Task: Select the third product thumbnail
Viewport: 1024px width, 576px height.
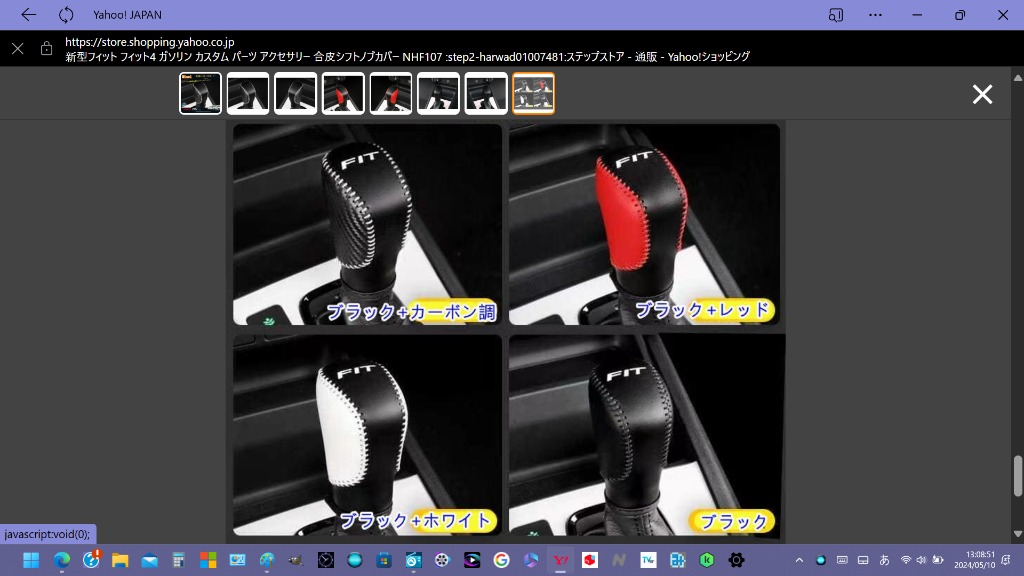Action: point(296,93)
